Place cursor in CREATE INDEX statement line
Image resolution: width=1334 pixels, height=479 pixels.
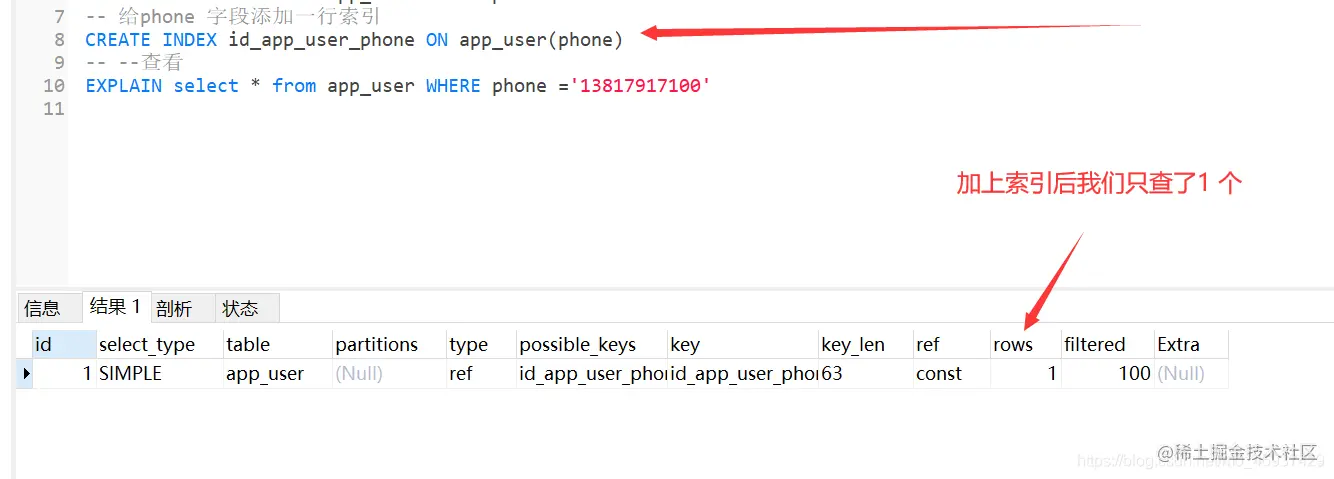tap(354, 40)
